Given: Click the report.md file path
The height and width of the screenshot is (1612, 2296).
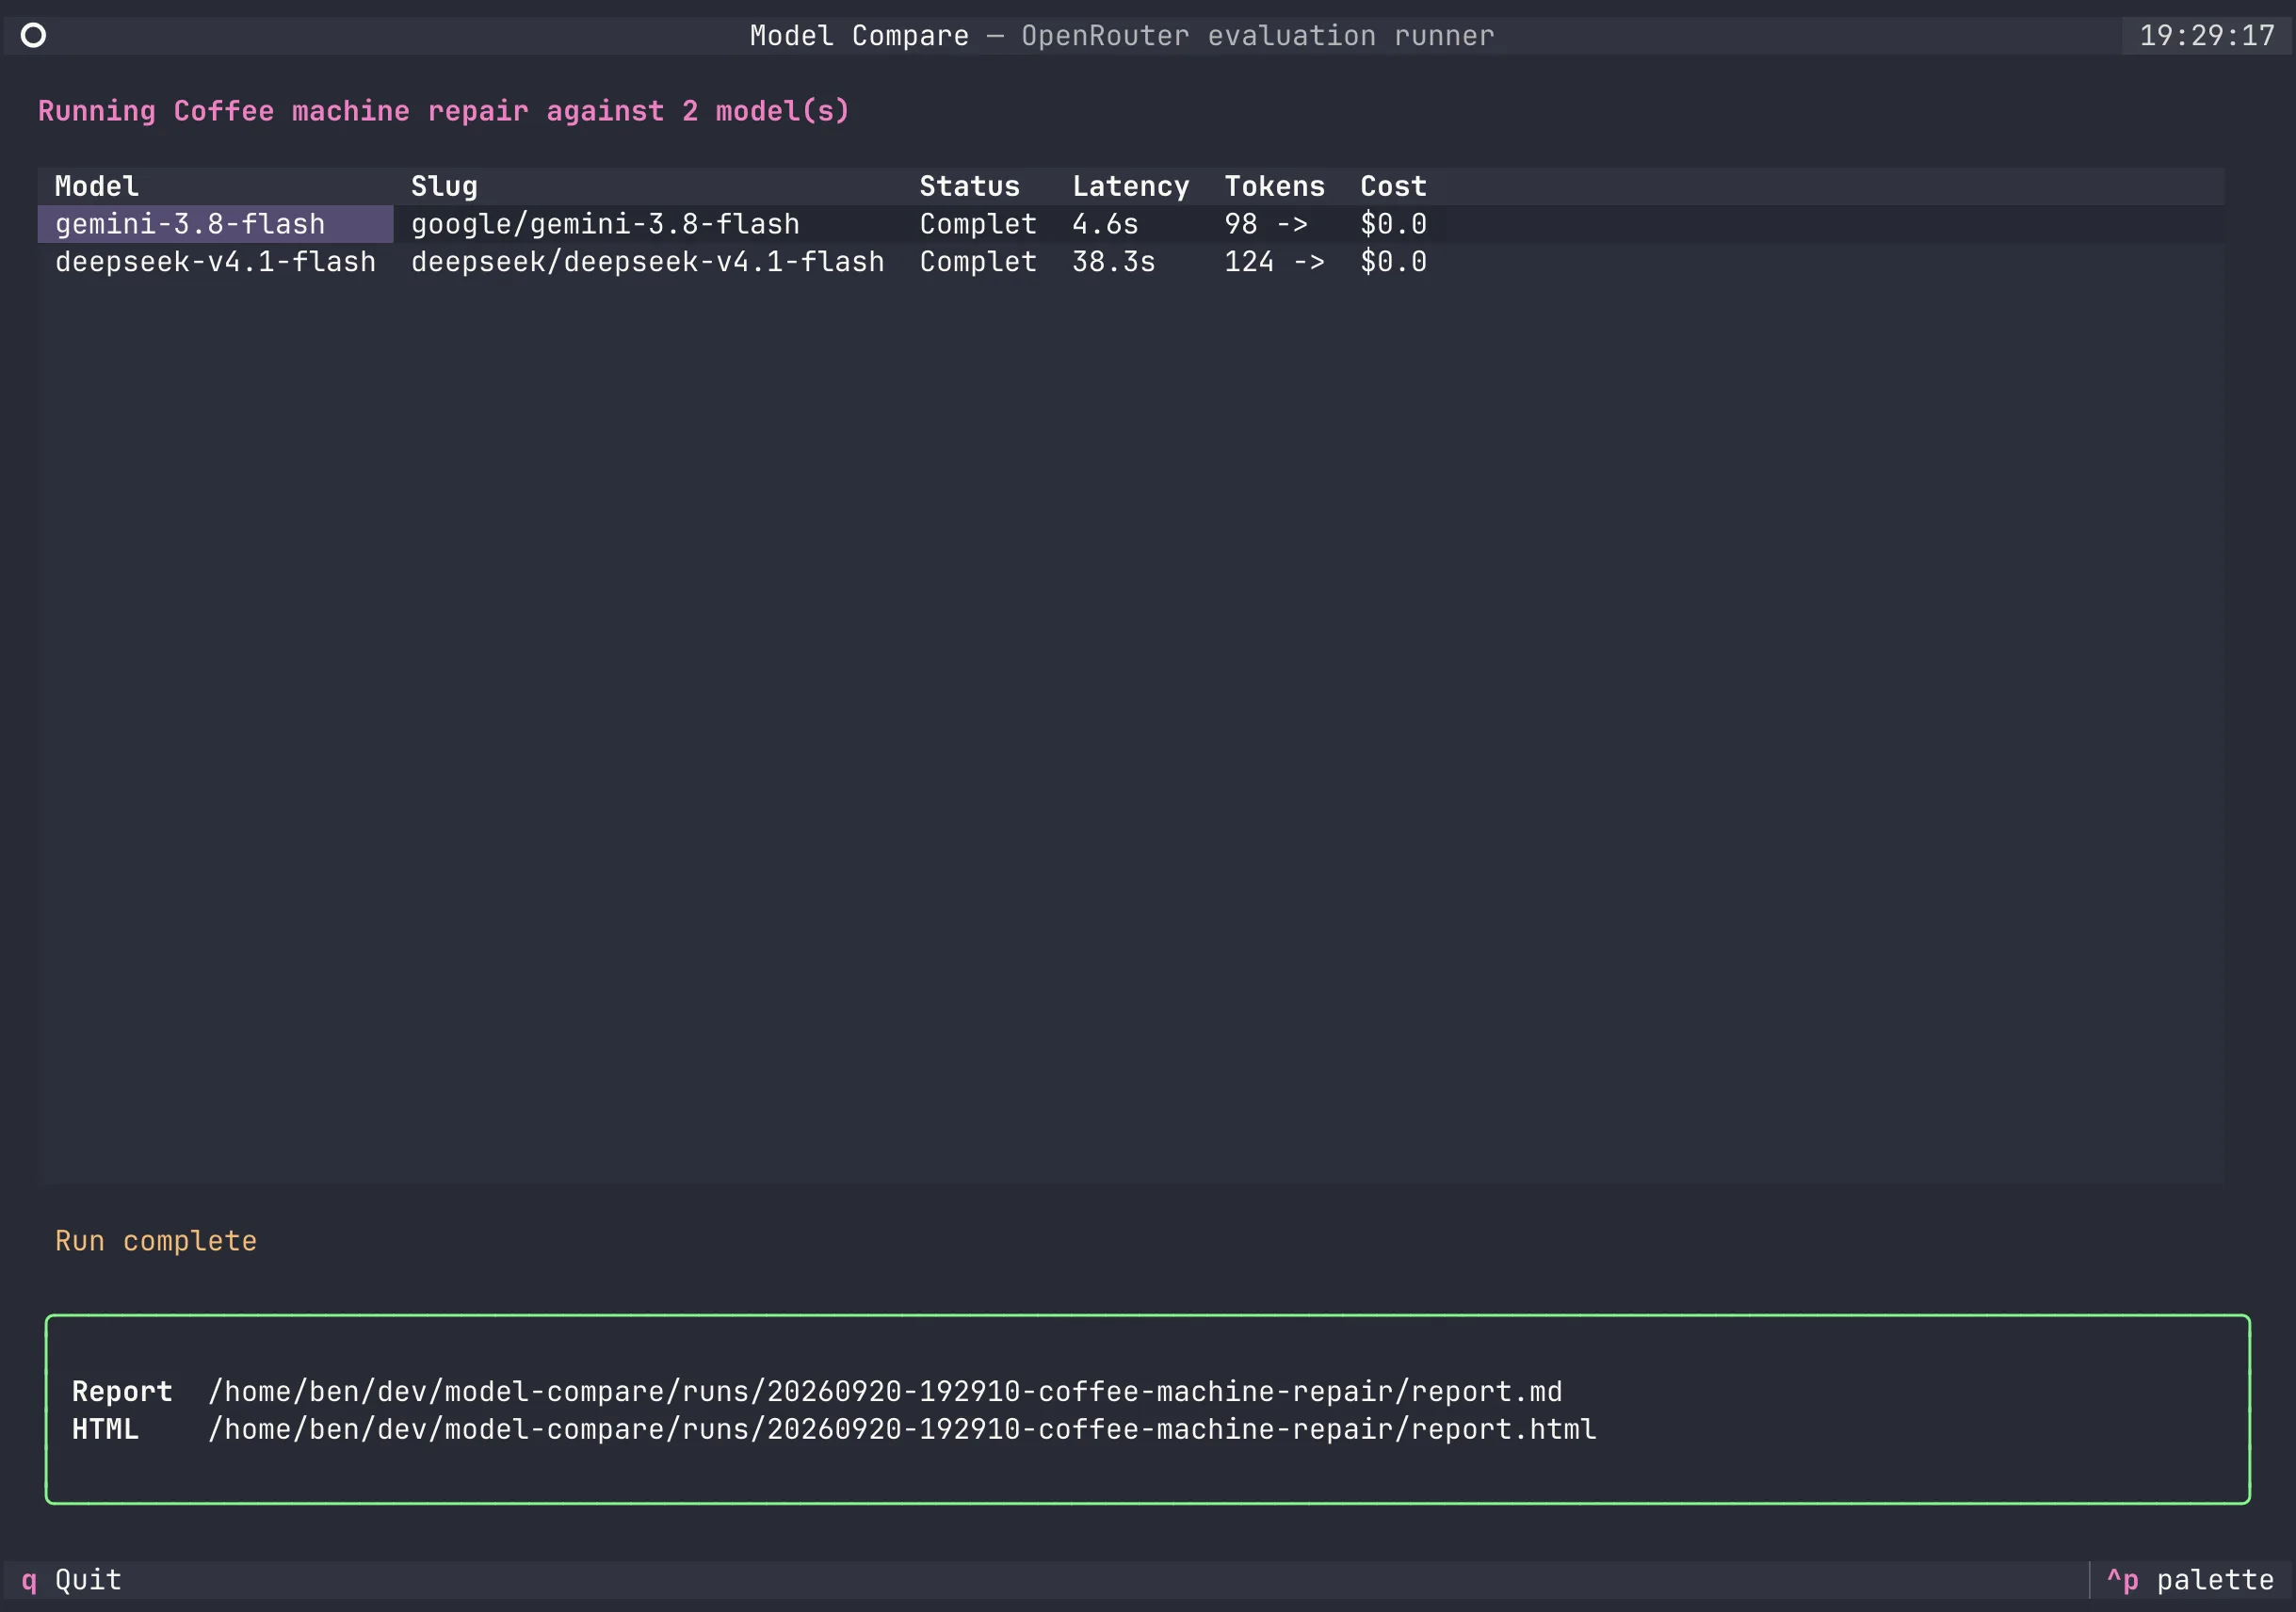Looking at the screenshot, I should click(885, 1391).
